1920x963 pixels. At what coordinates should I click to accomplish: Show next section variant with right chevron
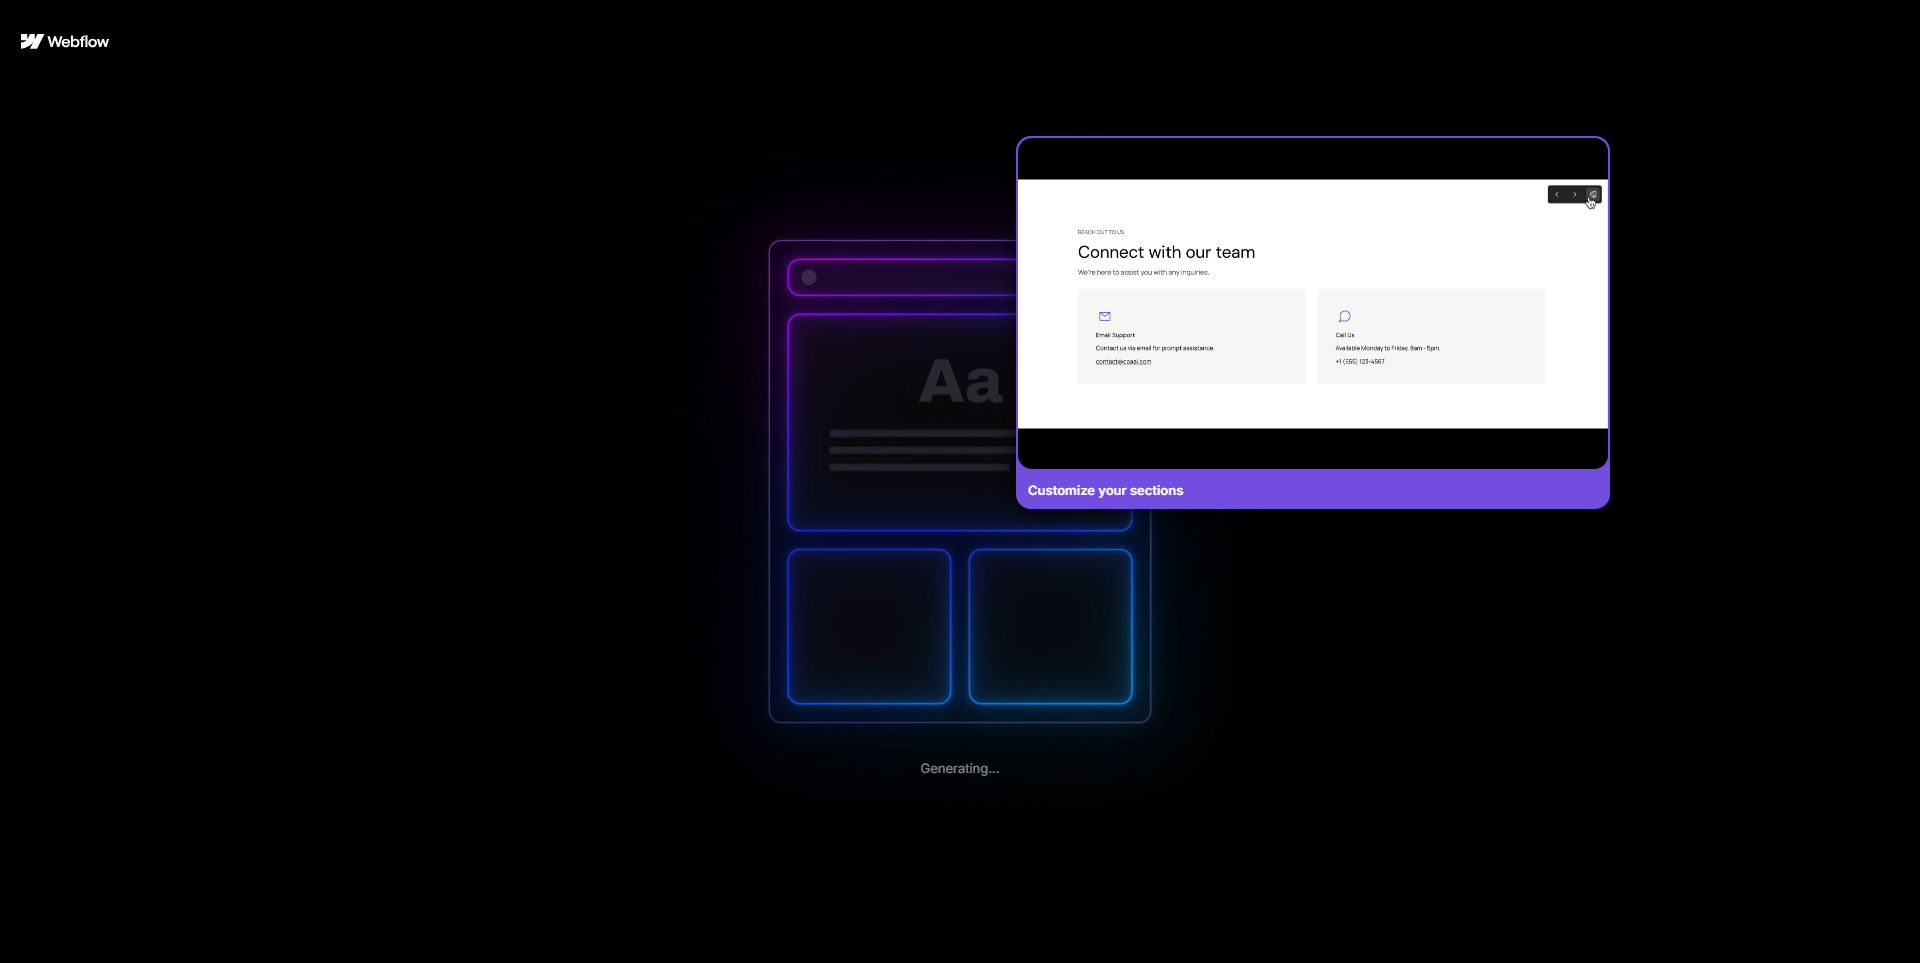click(x=1575, y=195)
